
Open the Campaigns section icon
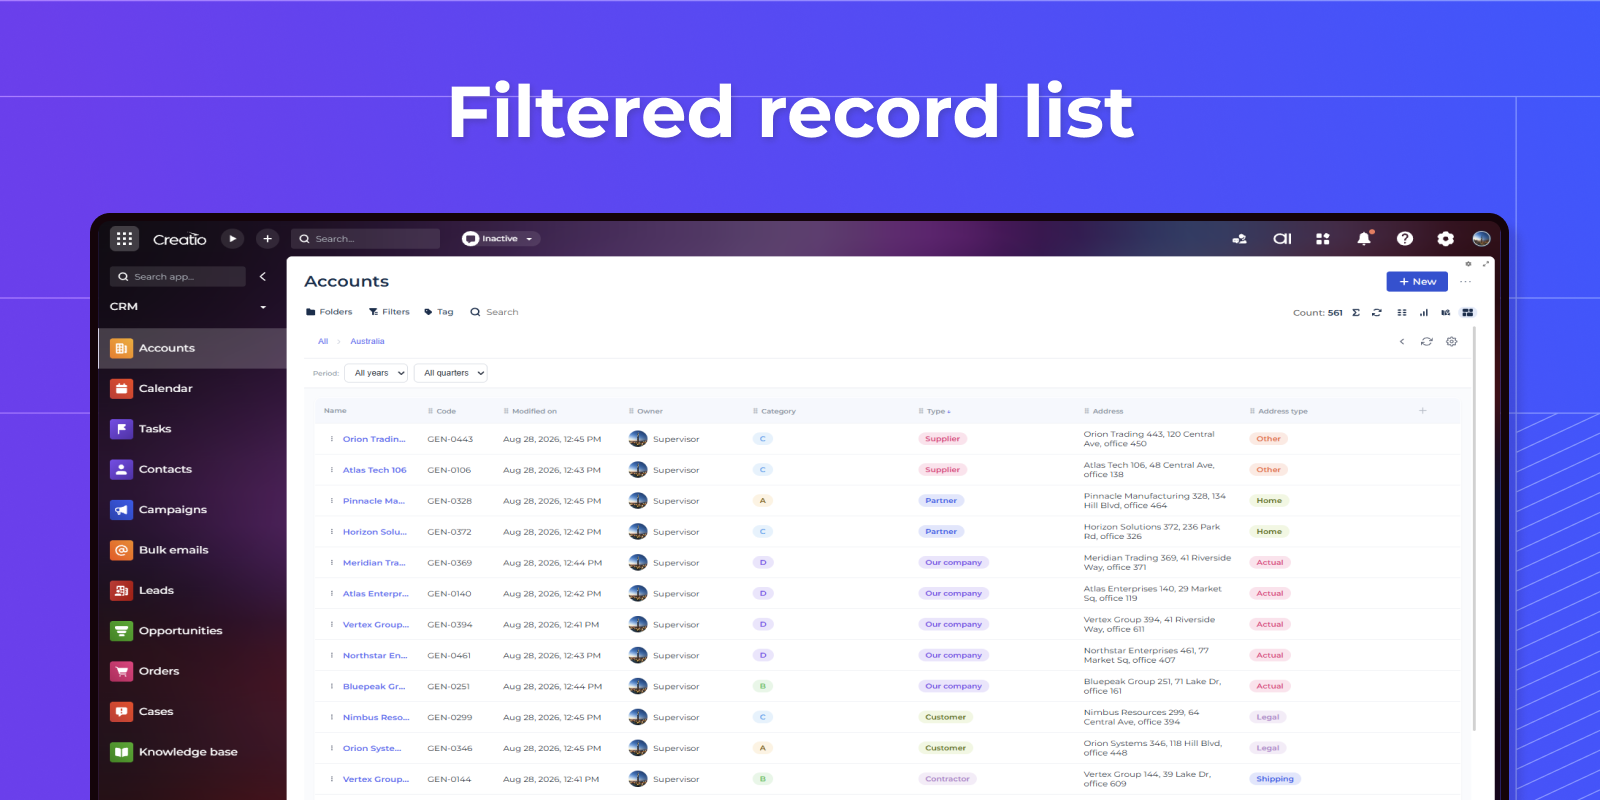[x=121, y=510]
